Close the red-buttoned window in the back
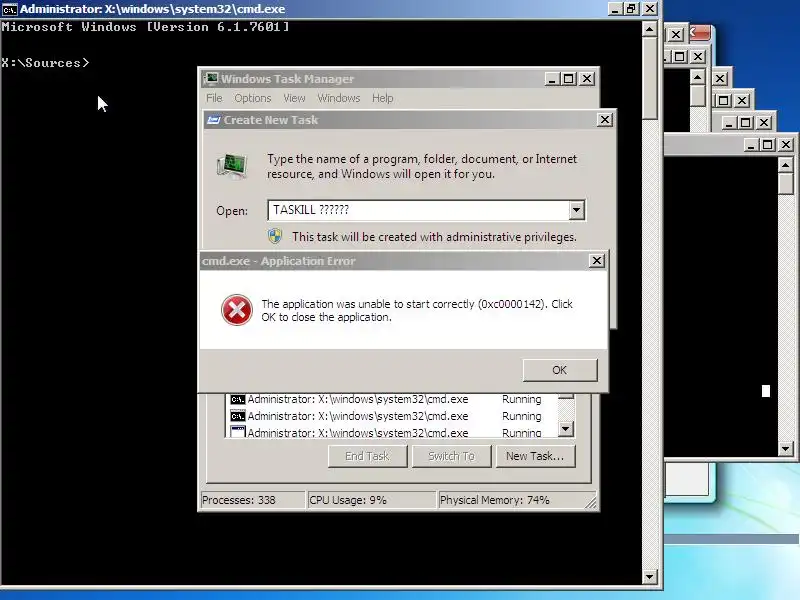Screen dimensions: 800x600 [699, 33]
